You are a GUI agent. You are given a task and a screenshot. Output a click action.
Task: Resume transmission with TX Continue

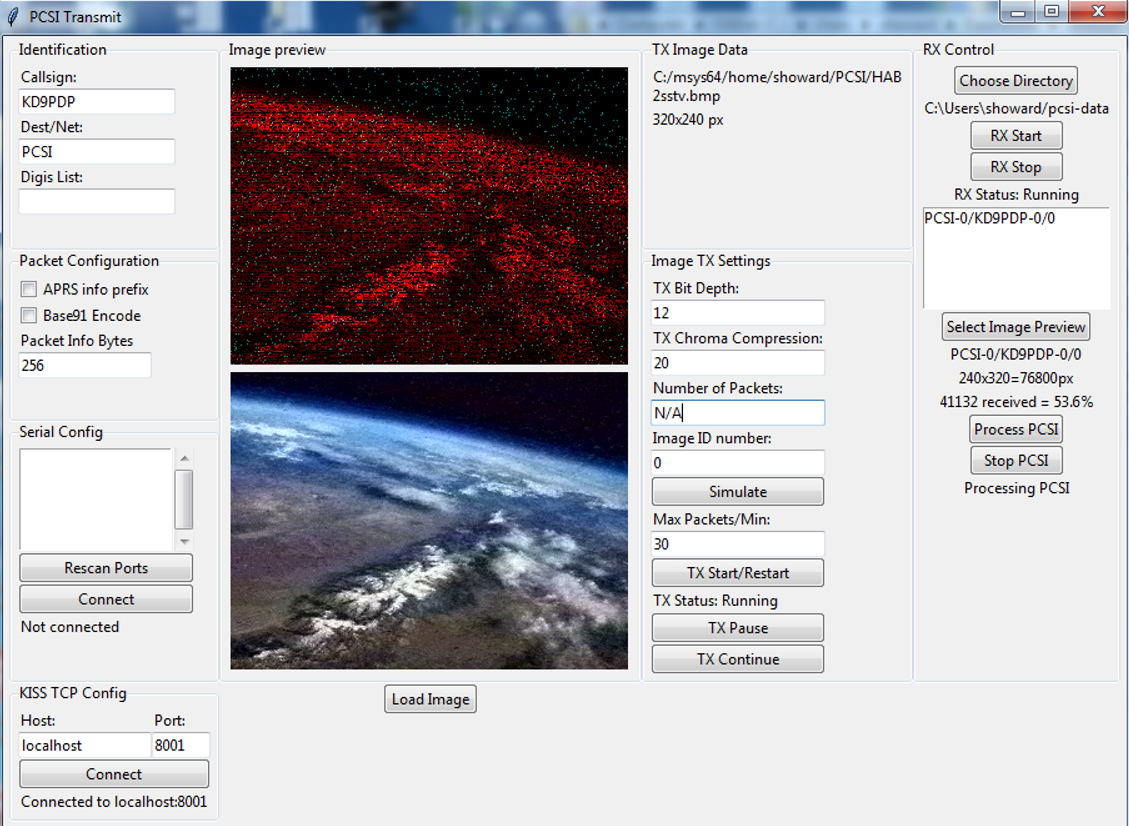point(737,659)
